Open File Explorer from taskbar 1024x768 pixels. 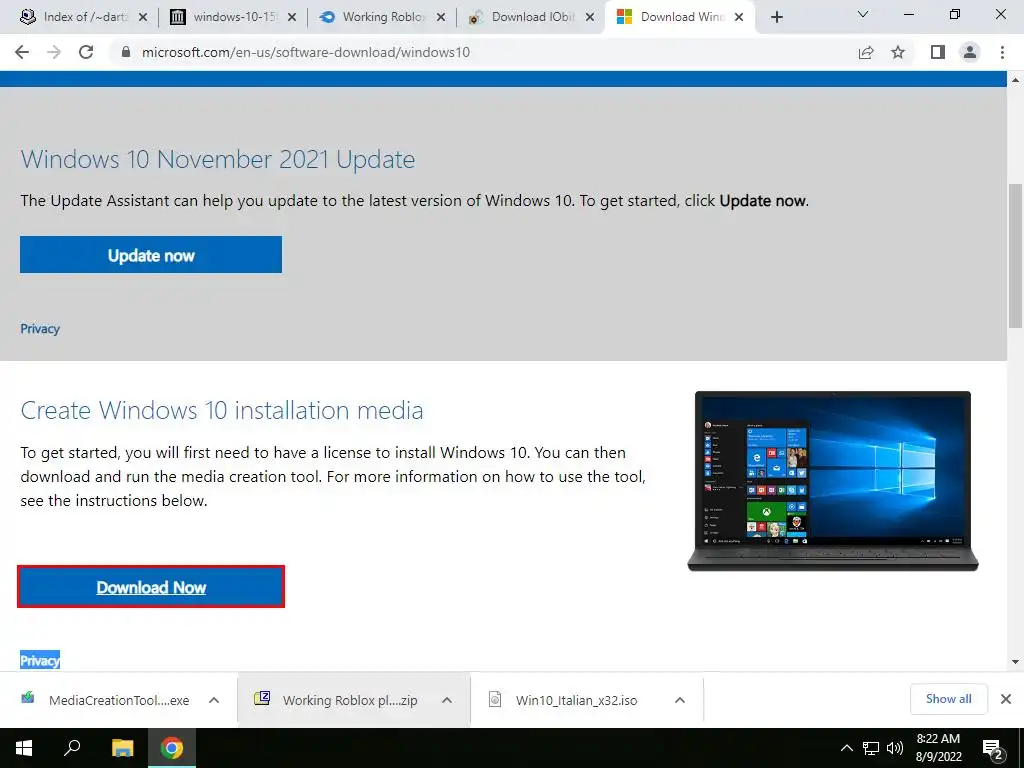[x=122, y=748]
